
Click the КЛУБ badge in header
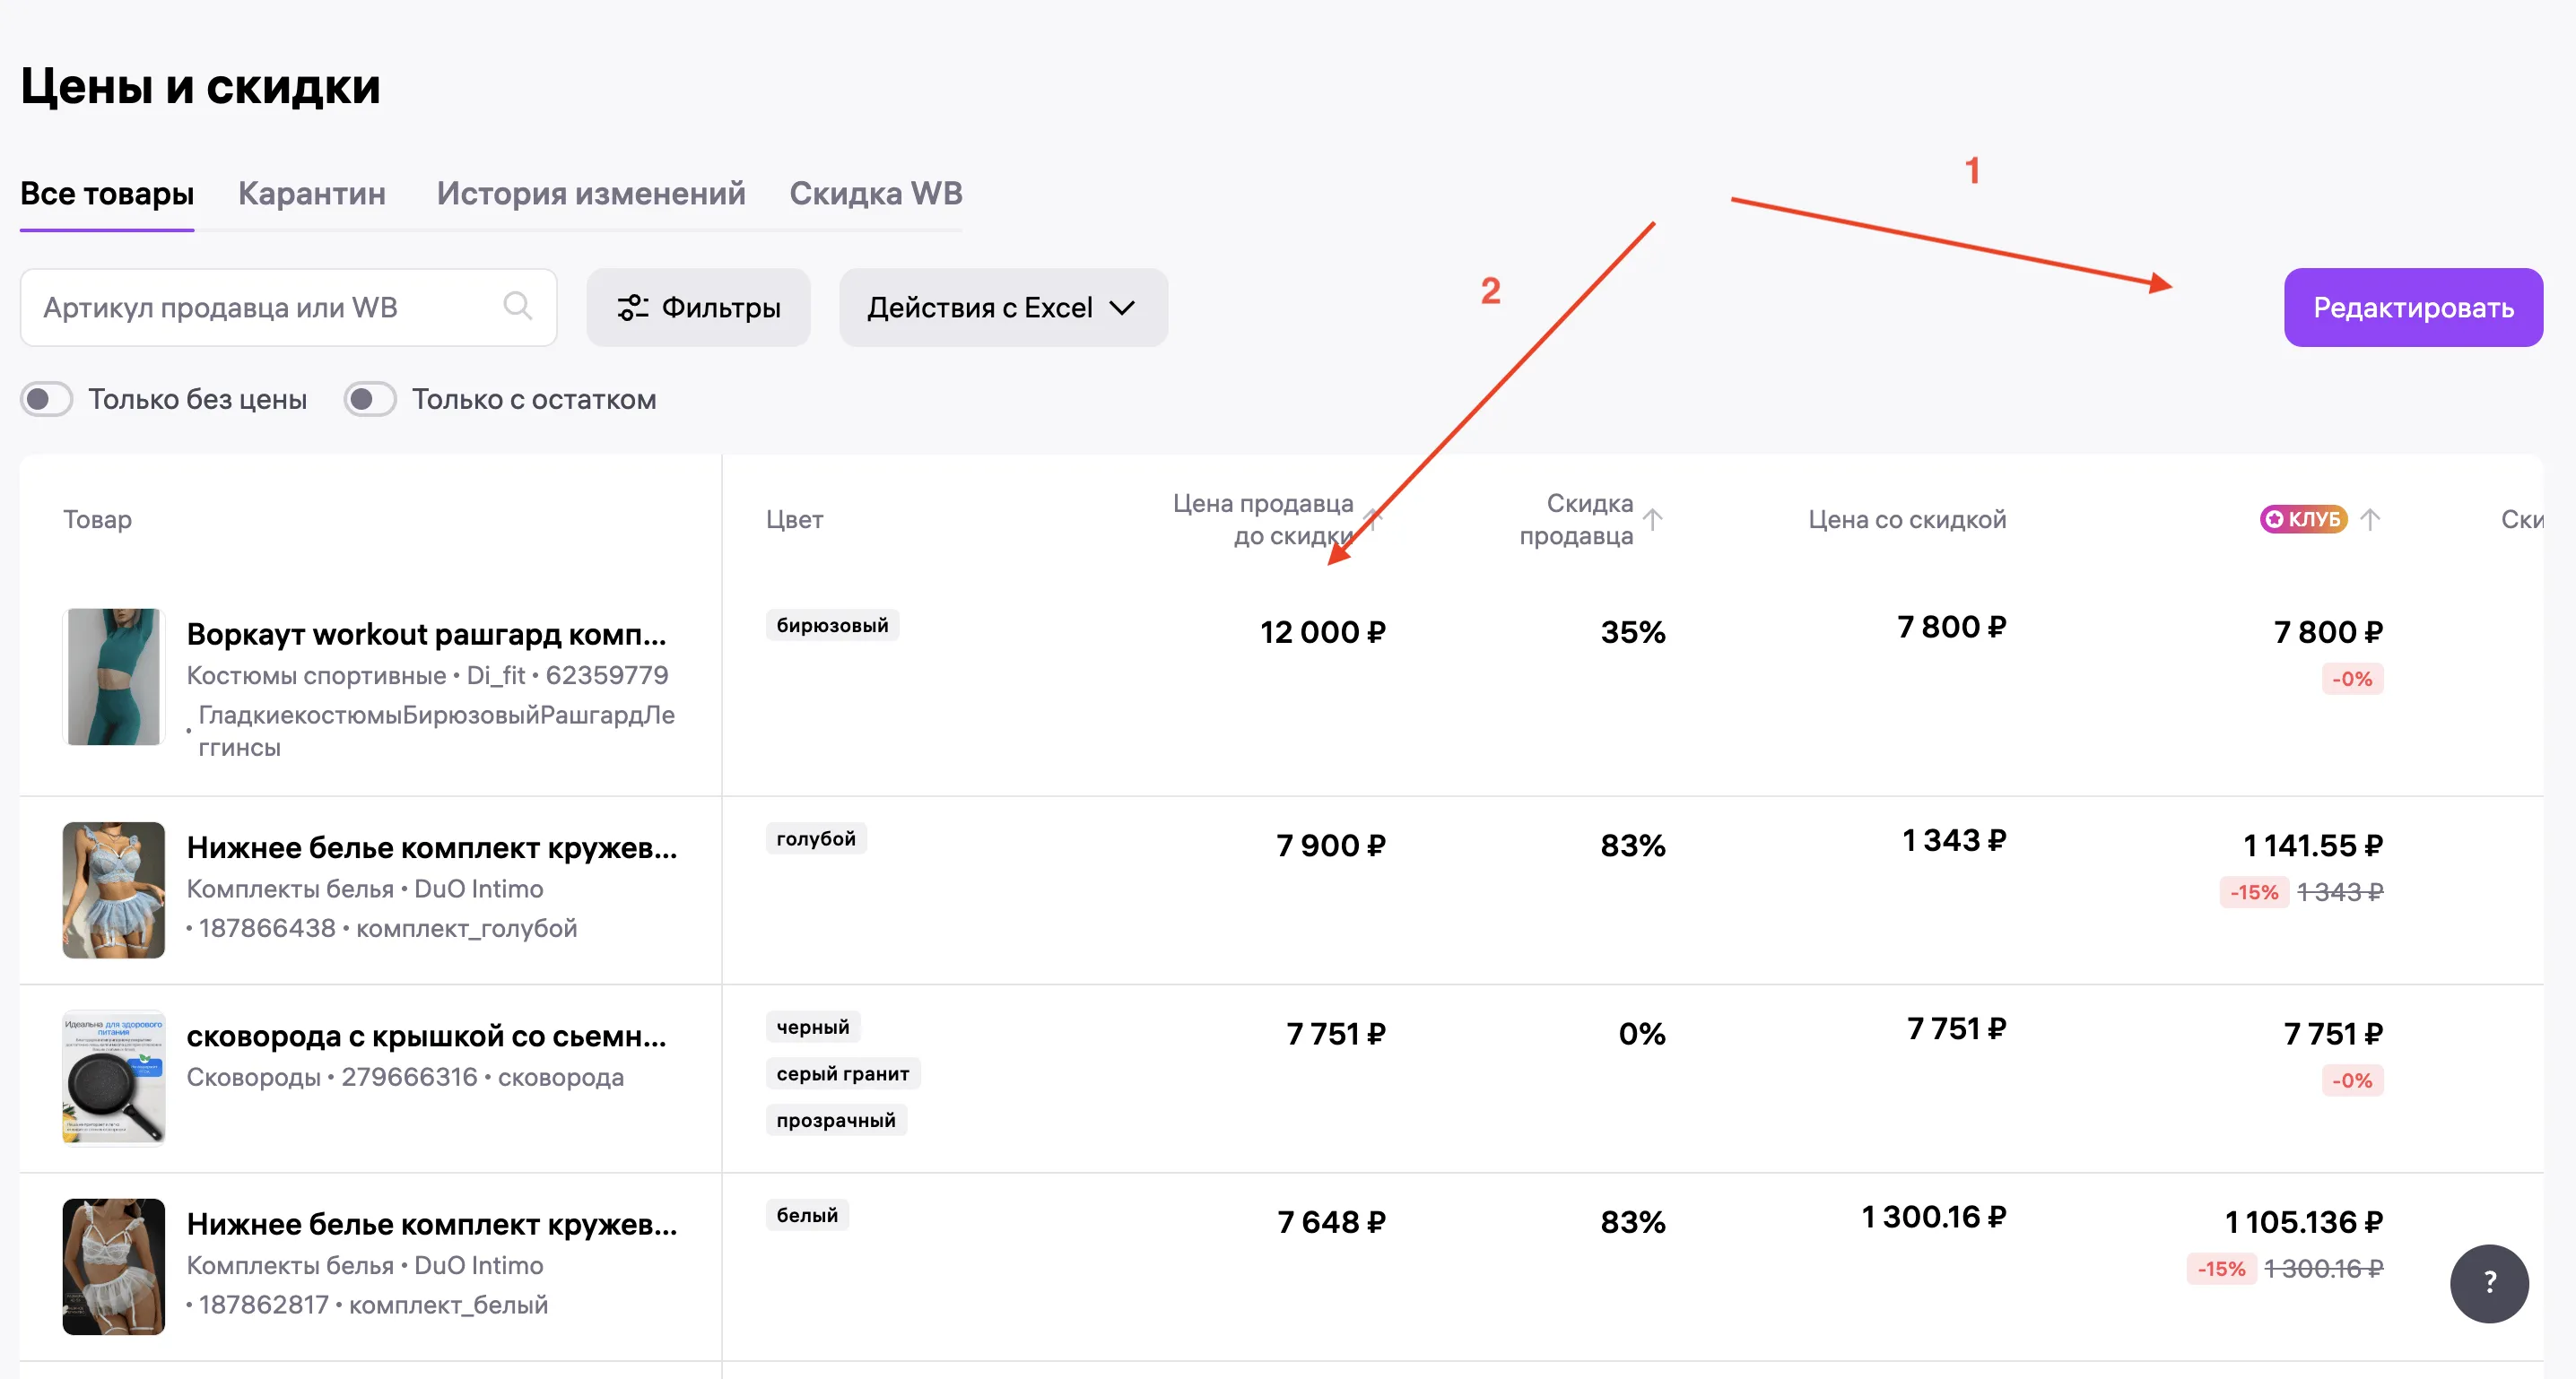point(2303,519)
